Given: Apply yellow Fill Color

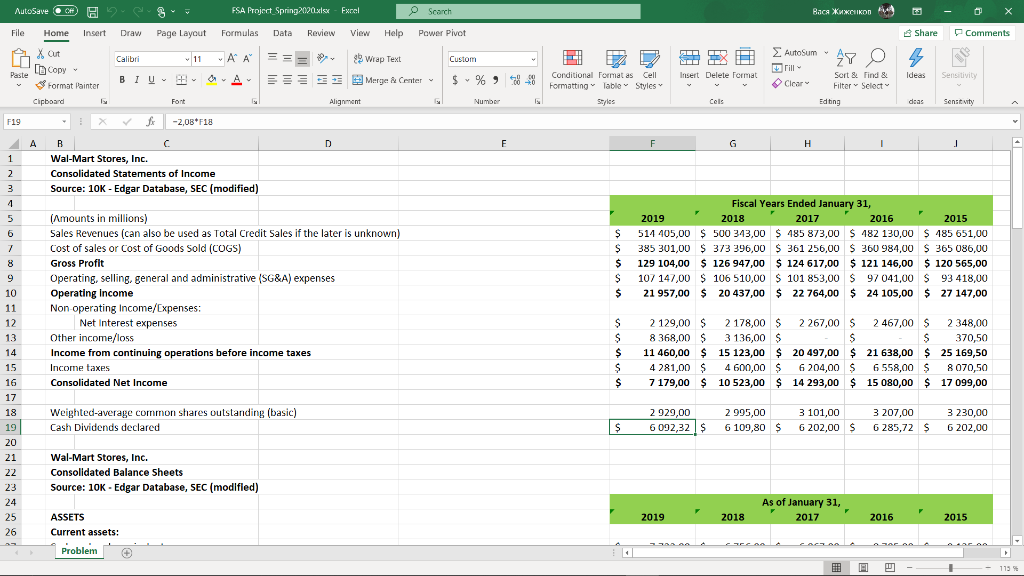Looking at the screenshot, I should [x=211, y=80].
